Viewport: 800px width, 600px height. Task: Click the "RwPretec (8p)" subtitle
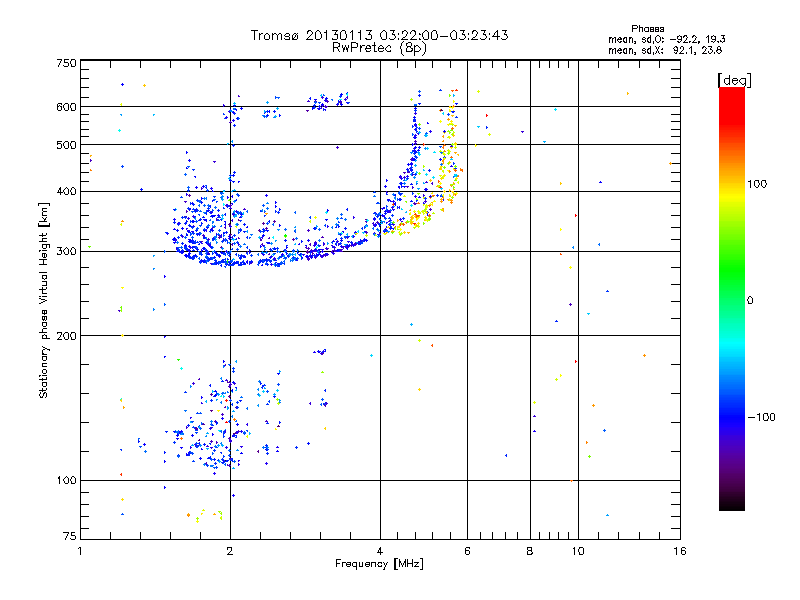[379, 48]
